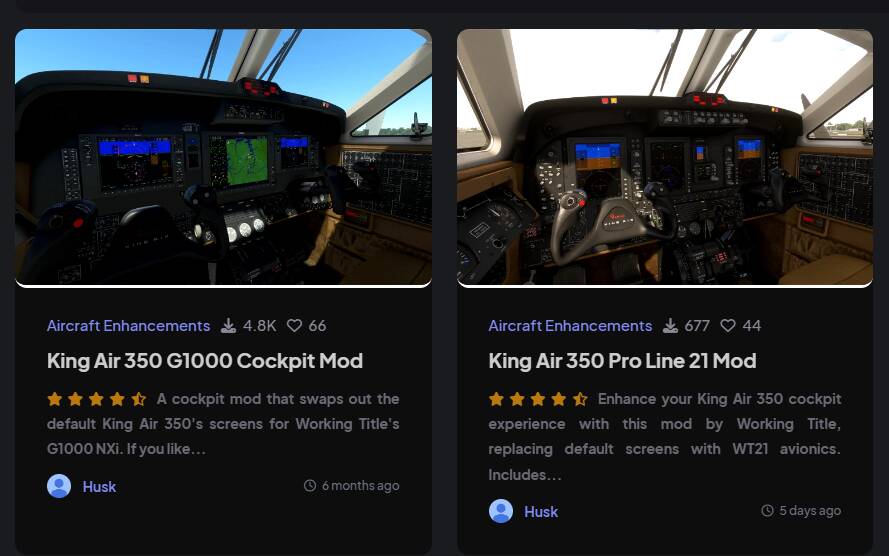Open Aircraft Enhancements category on right card
The height and width of the screenshot is (556, 889).
[x=570, y=326]
